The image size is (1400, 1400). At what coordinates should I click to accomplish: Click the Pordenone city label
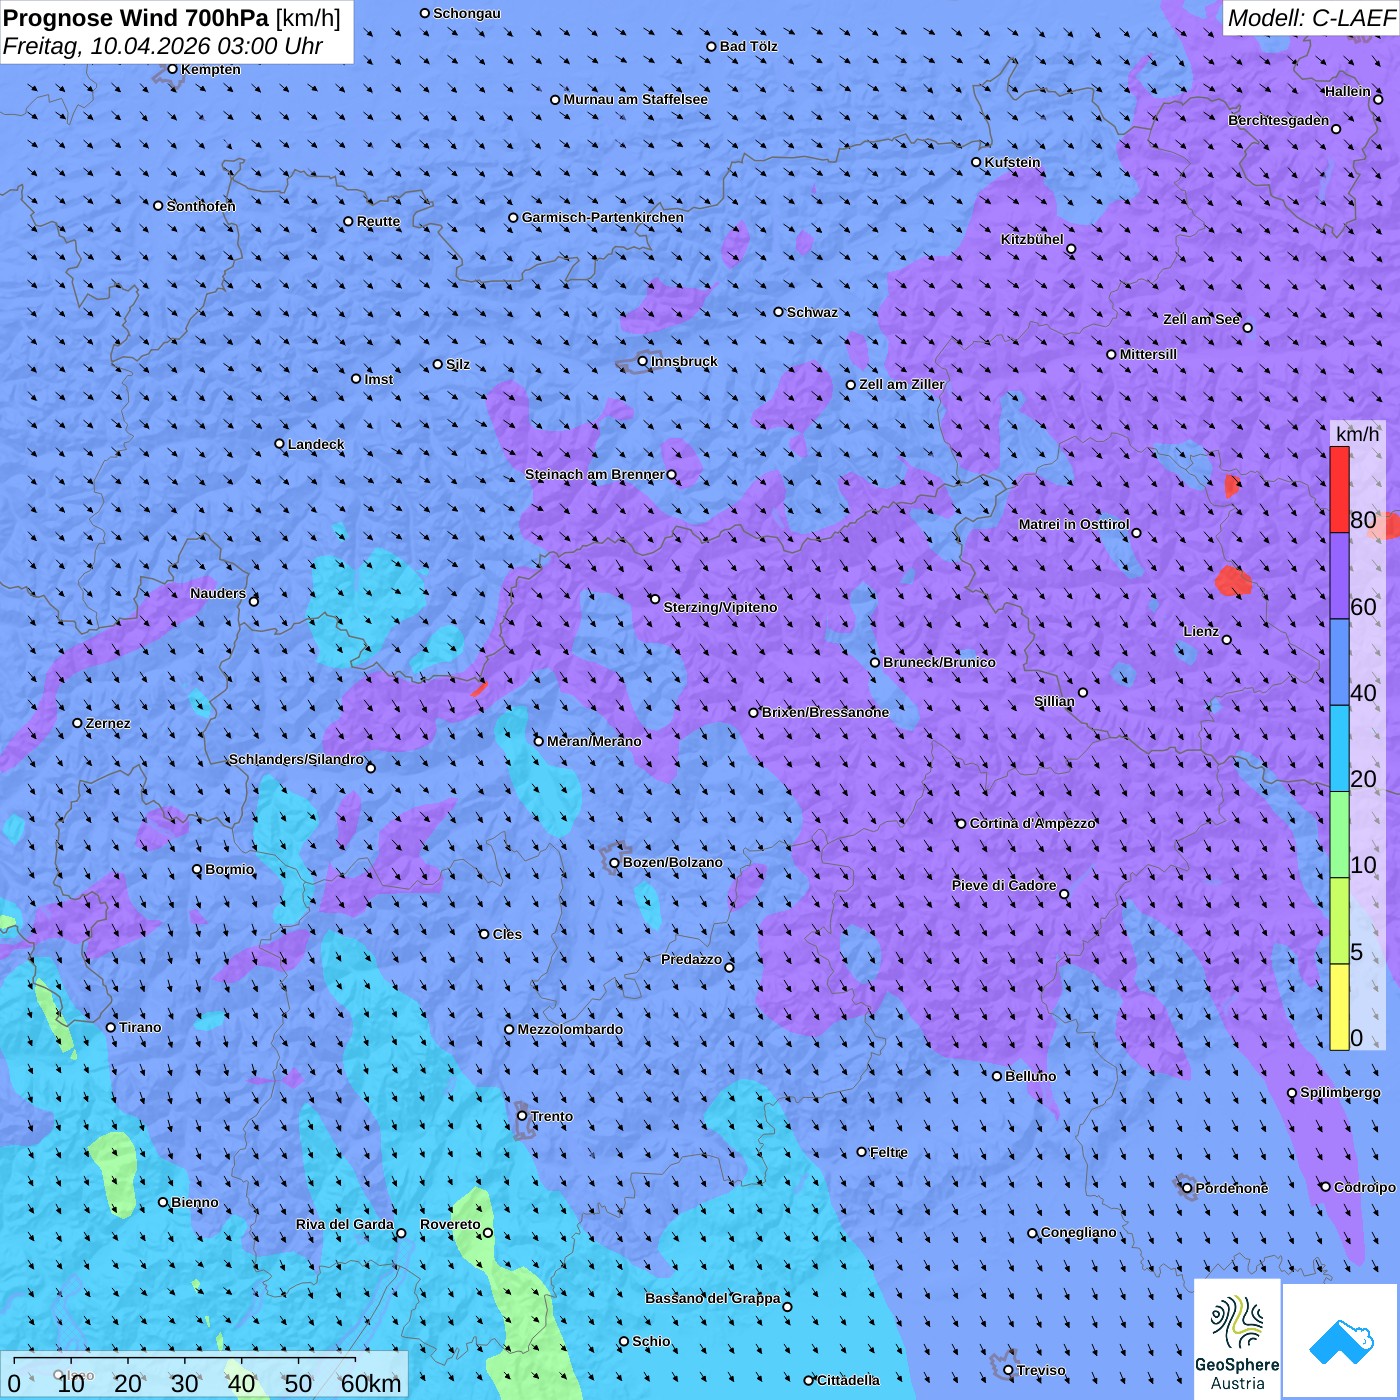[1232, 1188]
